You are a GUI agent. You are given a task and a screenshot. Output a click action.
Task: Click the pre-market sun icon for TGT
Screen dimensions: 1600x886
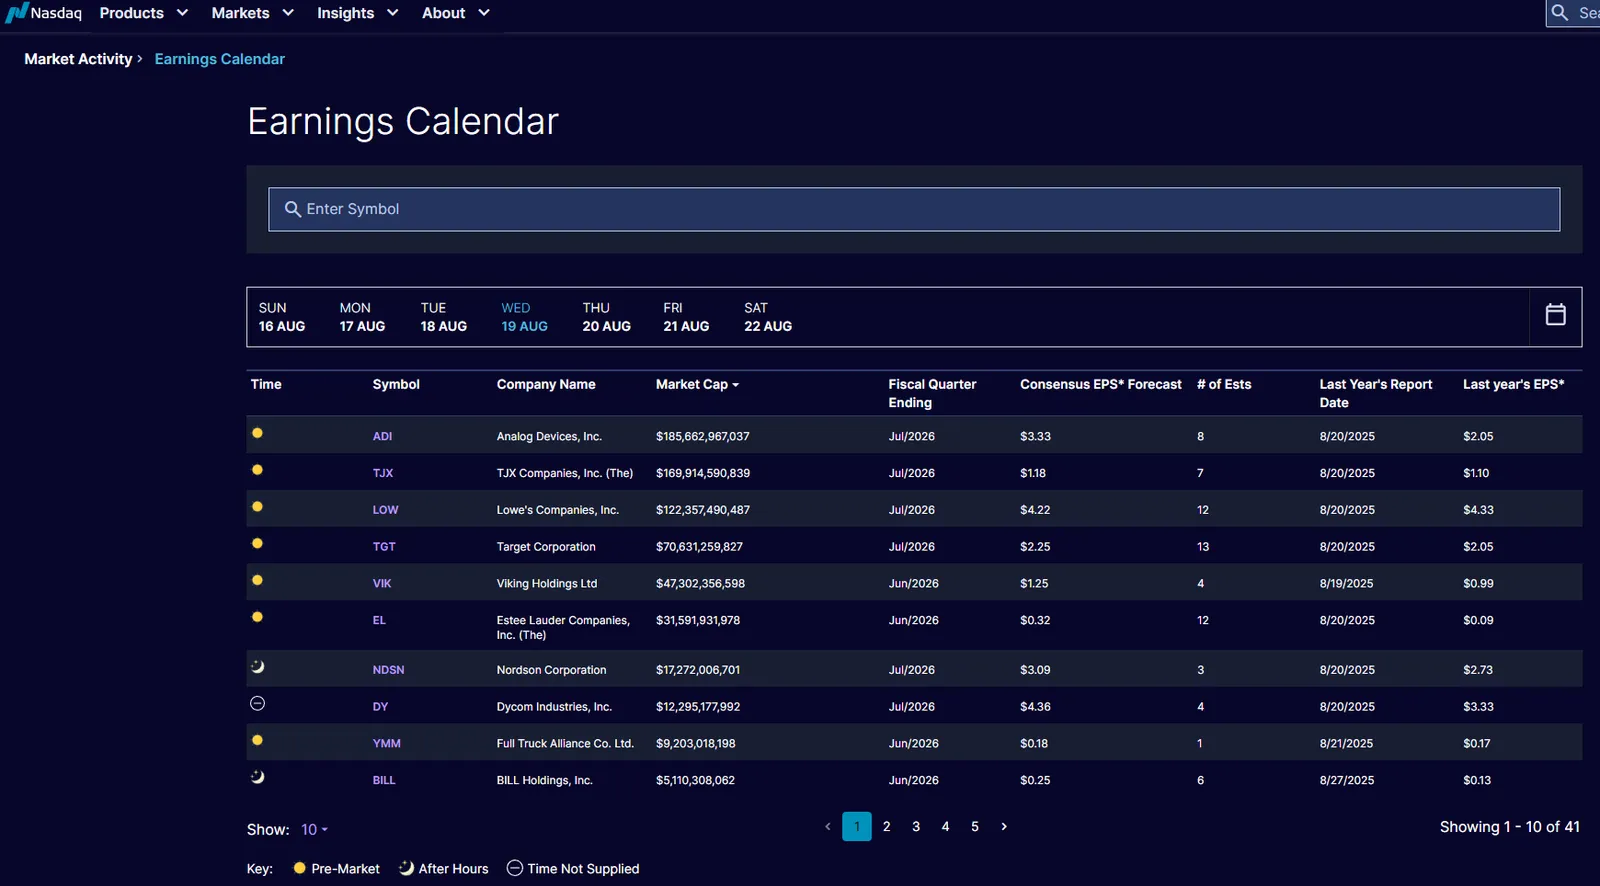257,544
